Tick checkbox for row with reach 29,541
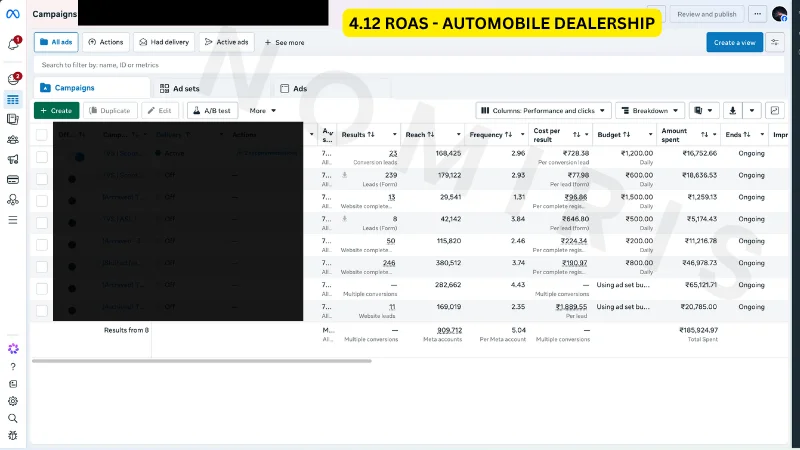The image size is (800, 450). click(x=42, y=201)
